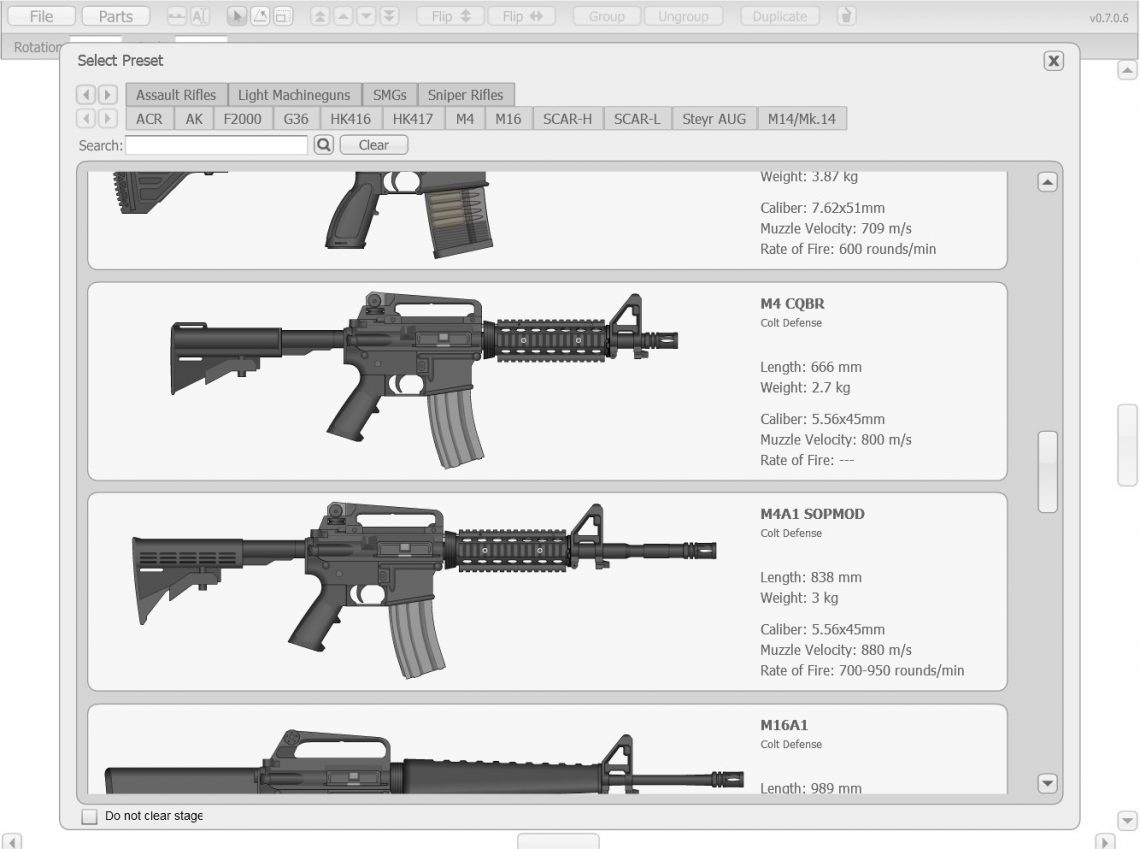The image size is (1140, 849).
Task: Show next rifle model tabs arrow
Action: pos(107,118)
